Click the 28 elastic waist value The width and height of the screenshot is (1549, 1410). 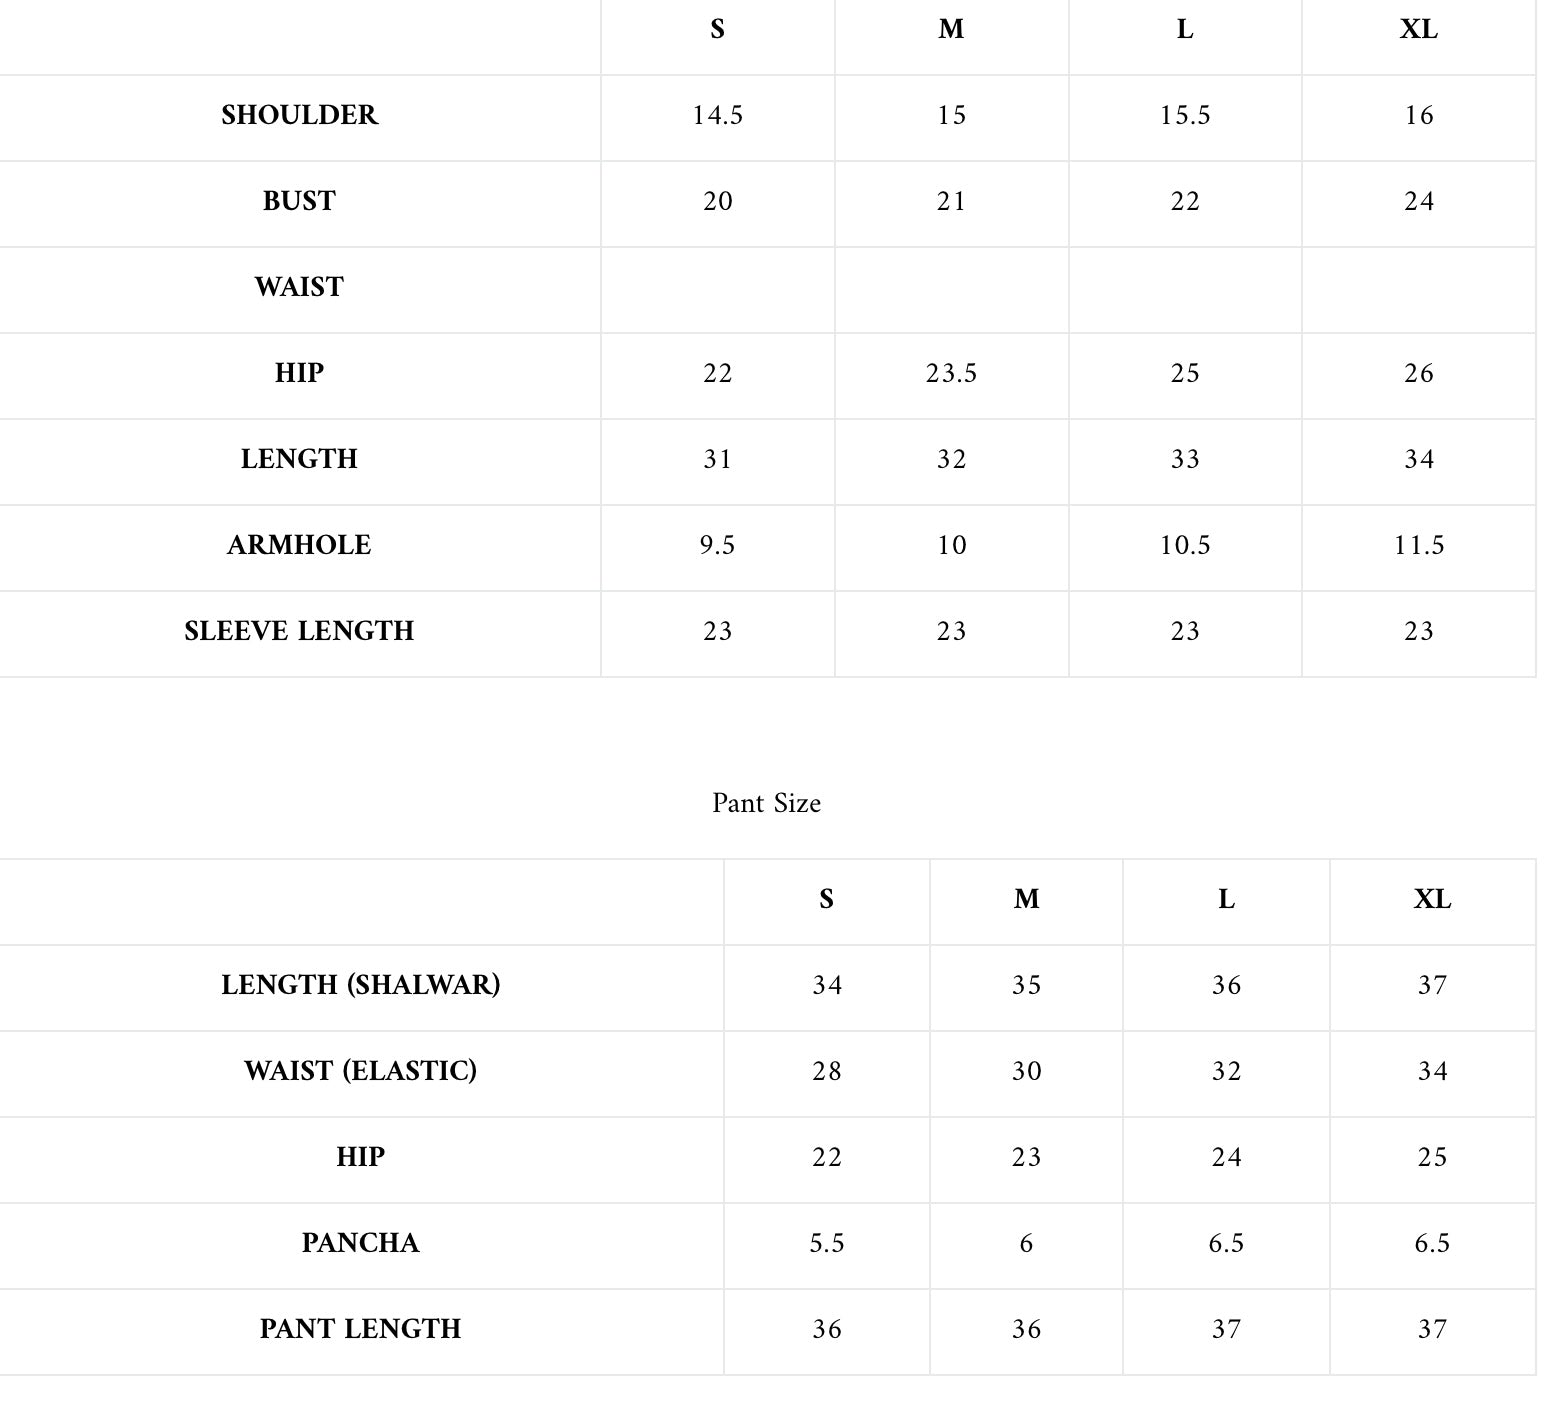[827, 1071]
